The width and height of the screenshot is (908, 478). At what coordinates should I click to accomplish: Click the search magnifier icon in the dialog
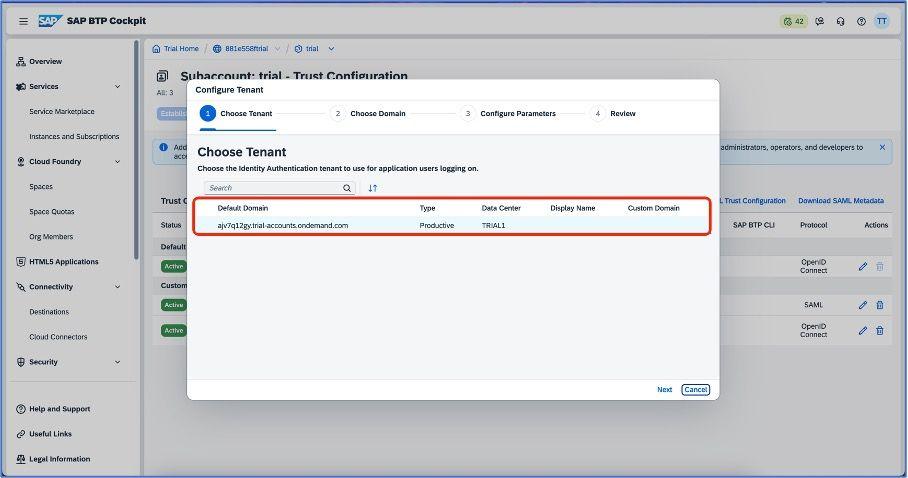coord(347,188)
